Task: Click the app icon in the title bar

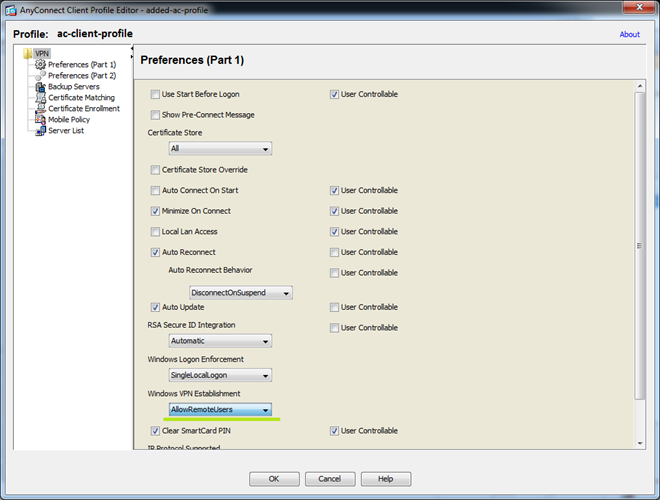Action: coord(11,10)
